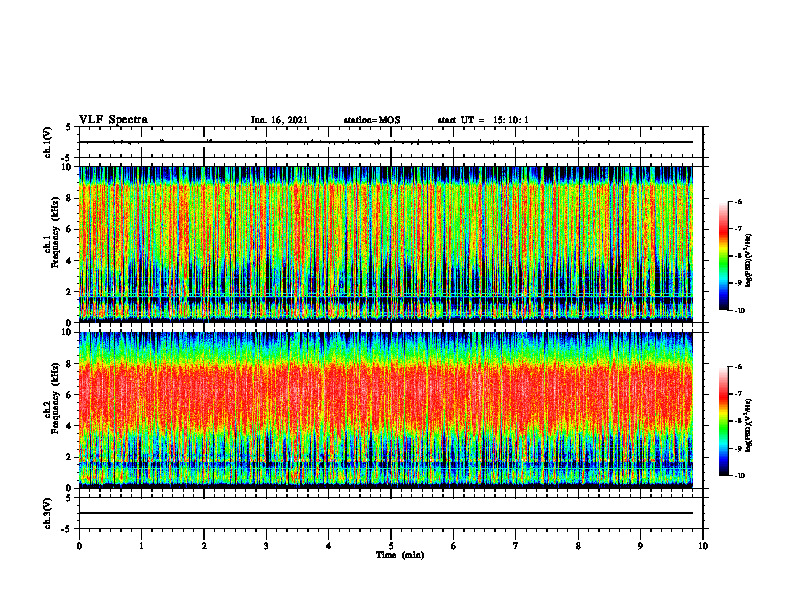Click inside the ch.1 spectrogram panel
792x612 pixels.
click(x=386, y=244)
